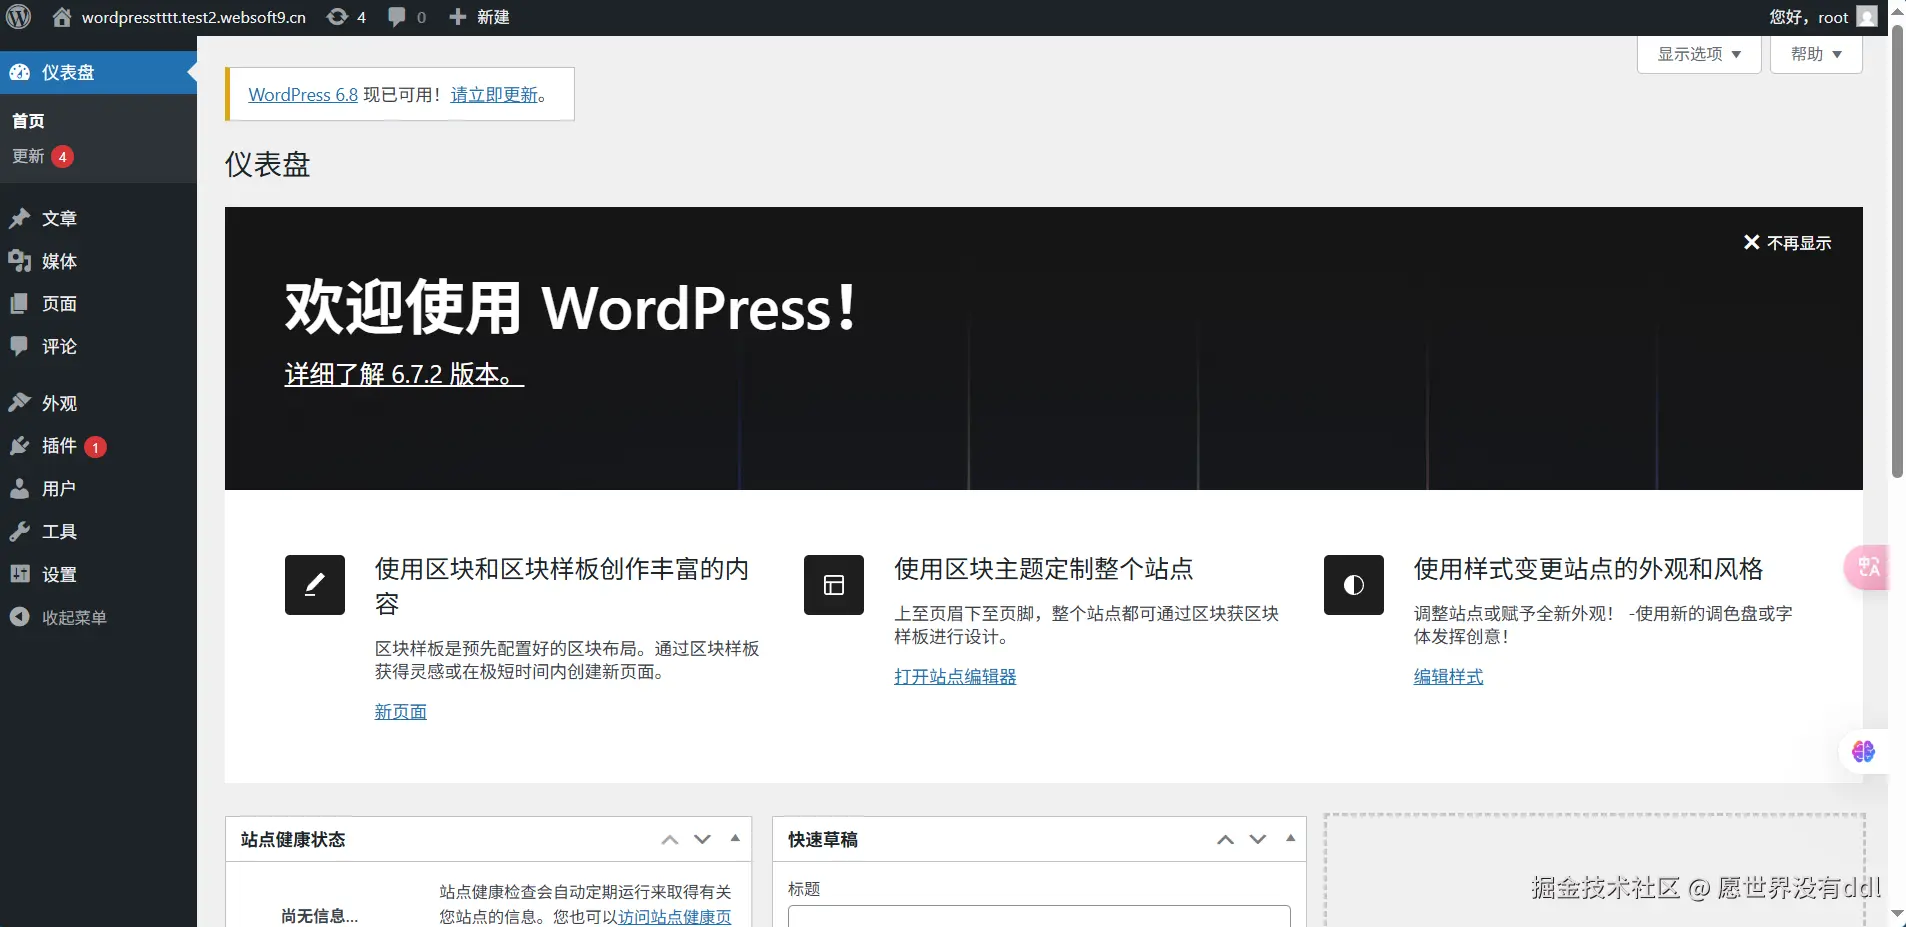The width and height of the screenshot is (1906, 927).
Task: Toggle the 快速草稿 panel collapse triangle
Action: [1290, 839]
